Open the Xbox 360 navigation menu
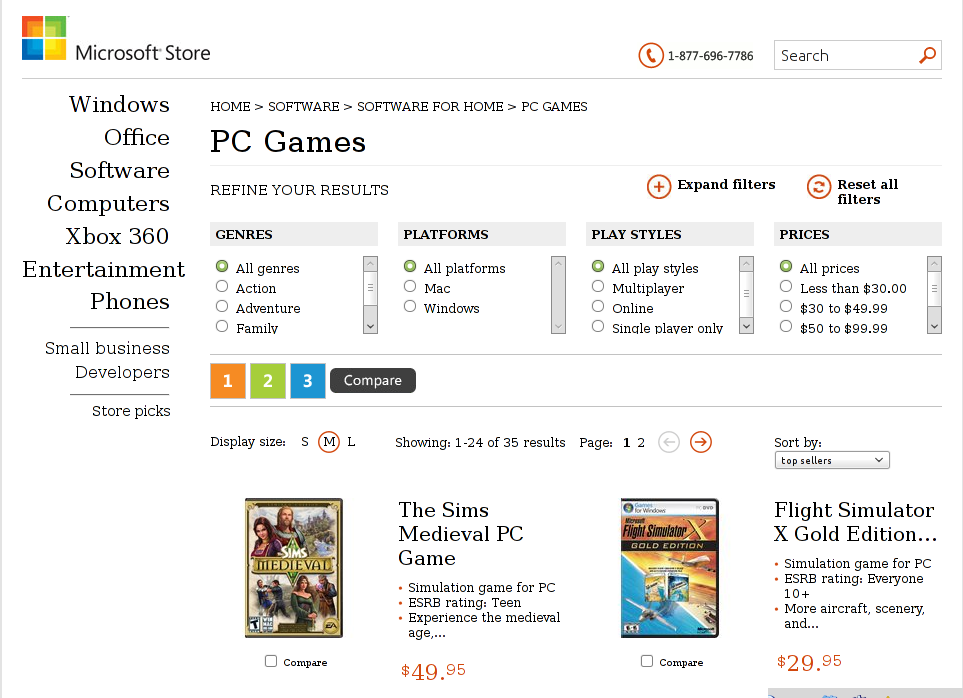 pyautogui.click(x=117, y=236)
